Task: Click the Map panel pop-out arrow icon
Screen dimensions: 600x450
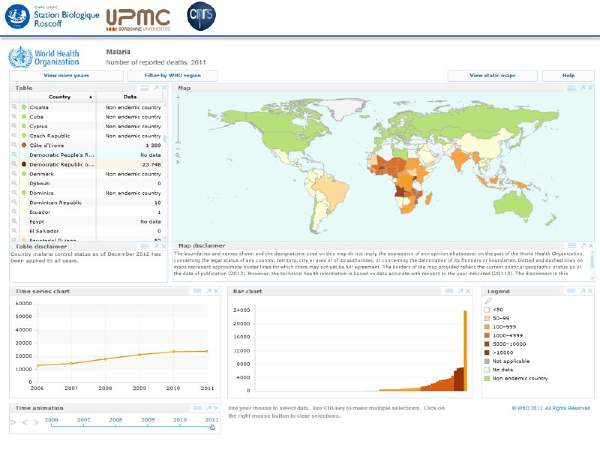Action: [584, 88]
